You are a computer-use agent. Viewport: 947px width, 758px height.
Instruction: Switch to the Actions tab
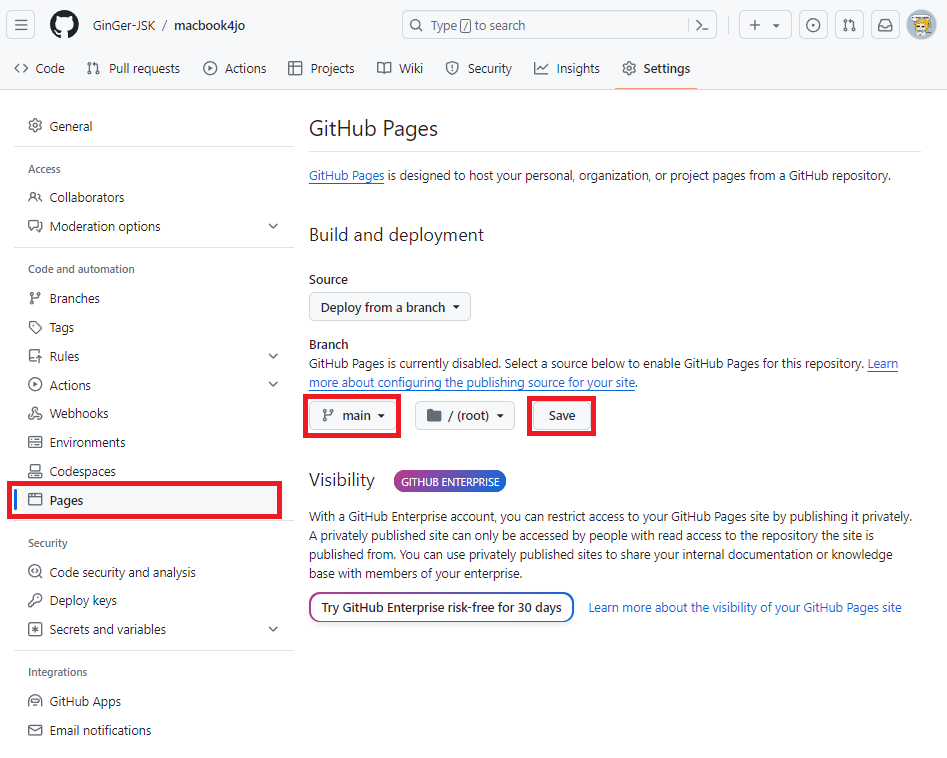[x=234, y=68]
